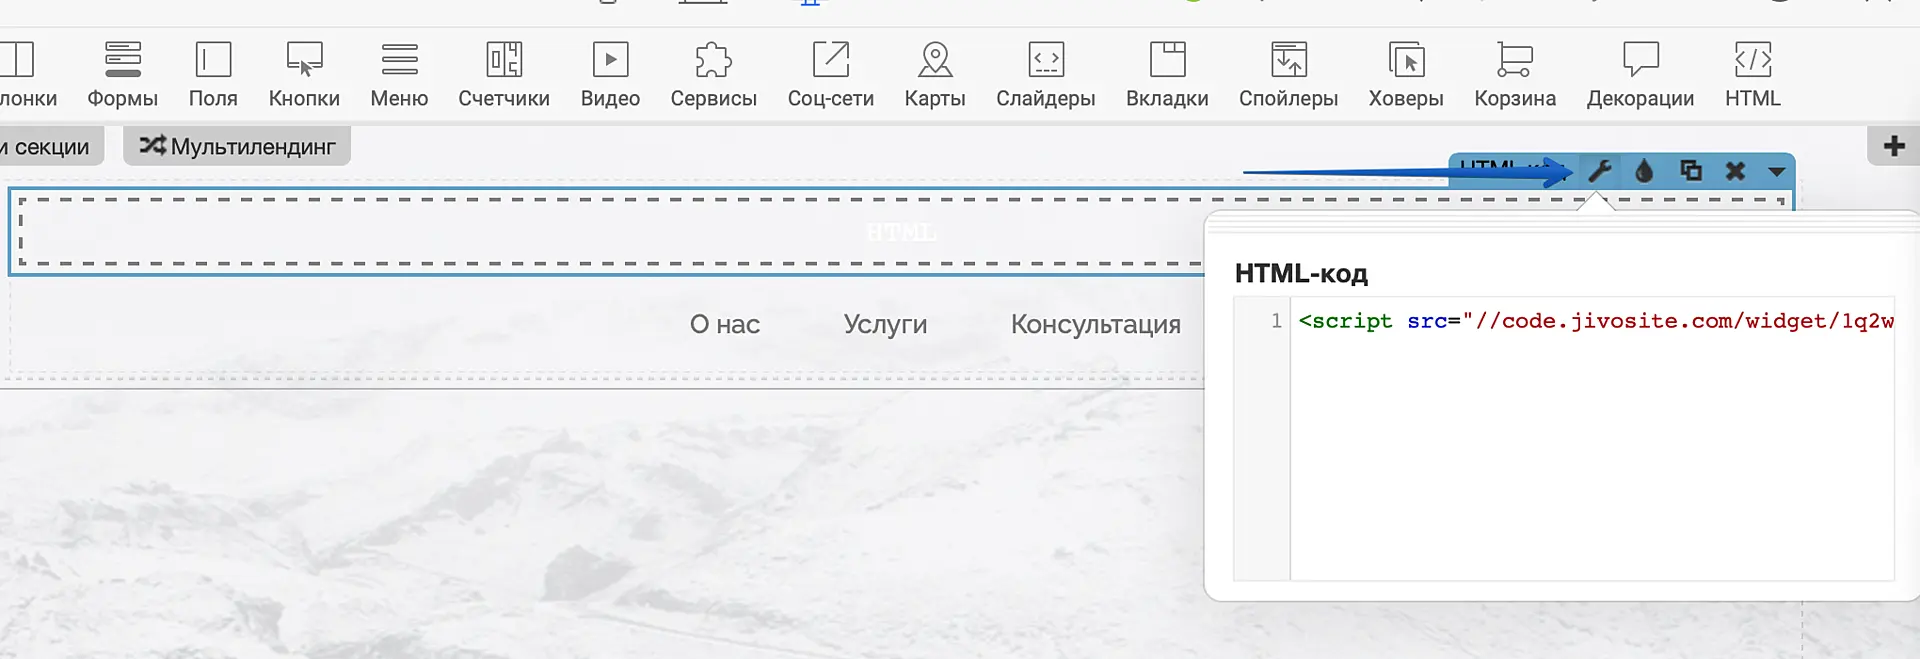Open the Вкладки widget category
Image resolution: width=1920 pixels, height=659 pixels.
[1167, 74]
